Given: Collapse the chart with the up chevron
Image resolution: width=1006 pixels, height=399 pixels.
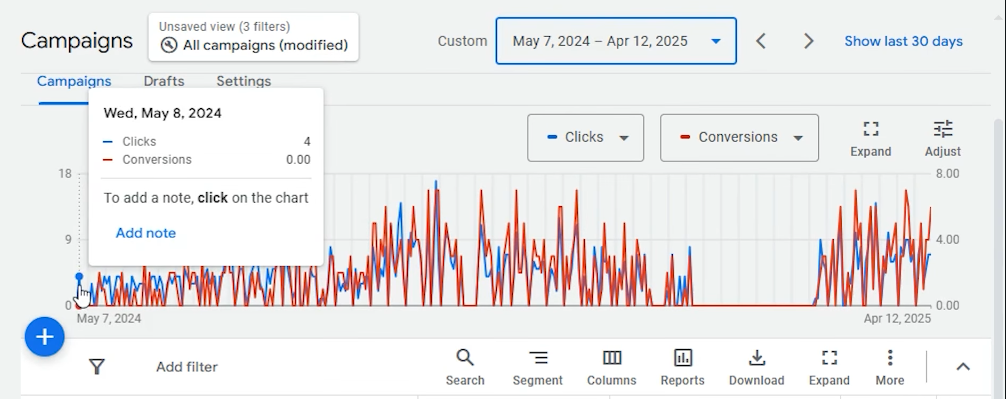Looking at the screenshot, I should [x=963, y=366].
